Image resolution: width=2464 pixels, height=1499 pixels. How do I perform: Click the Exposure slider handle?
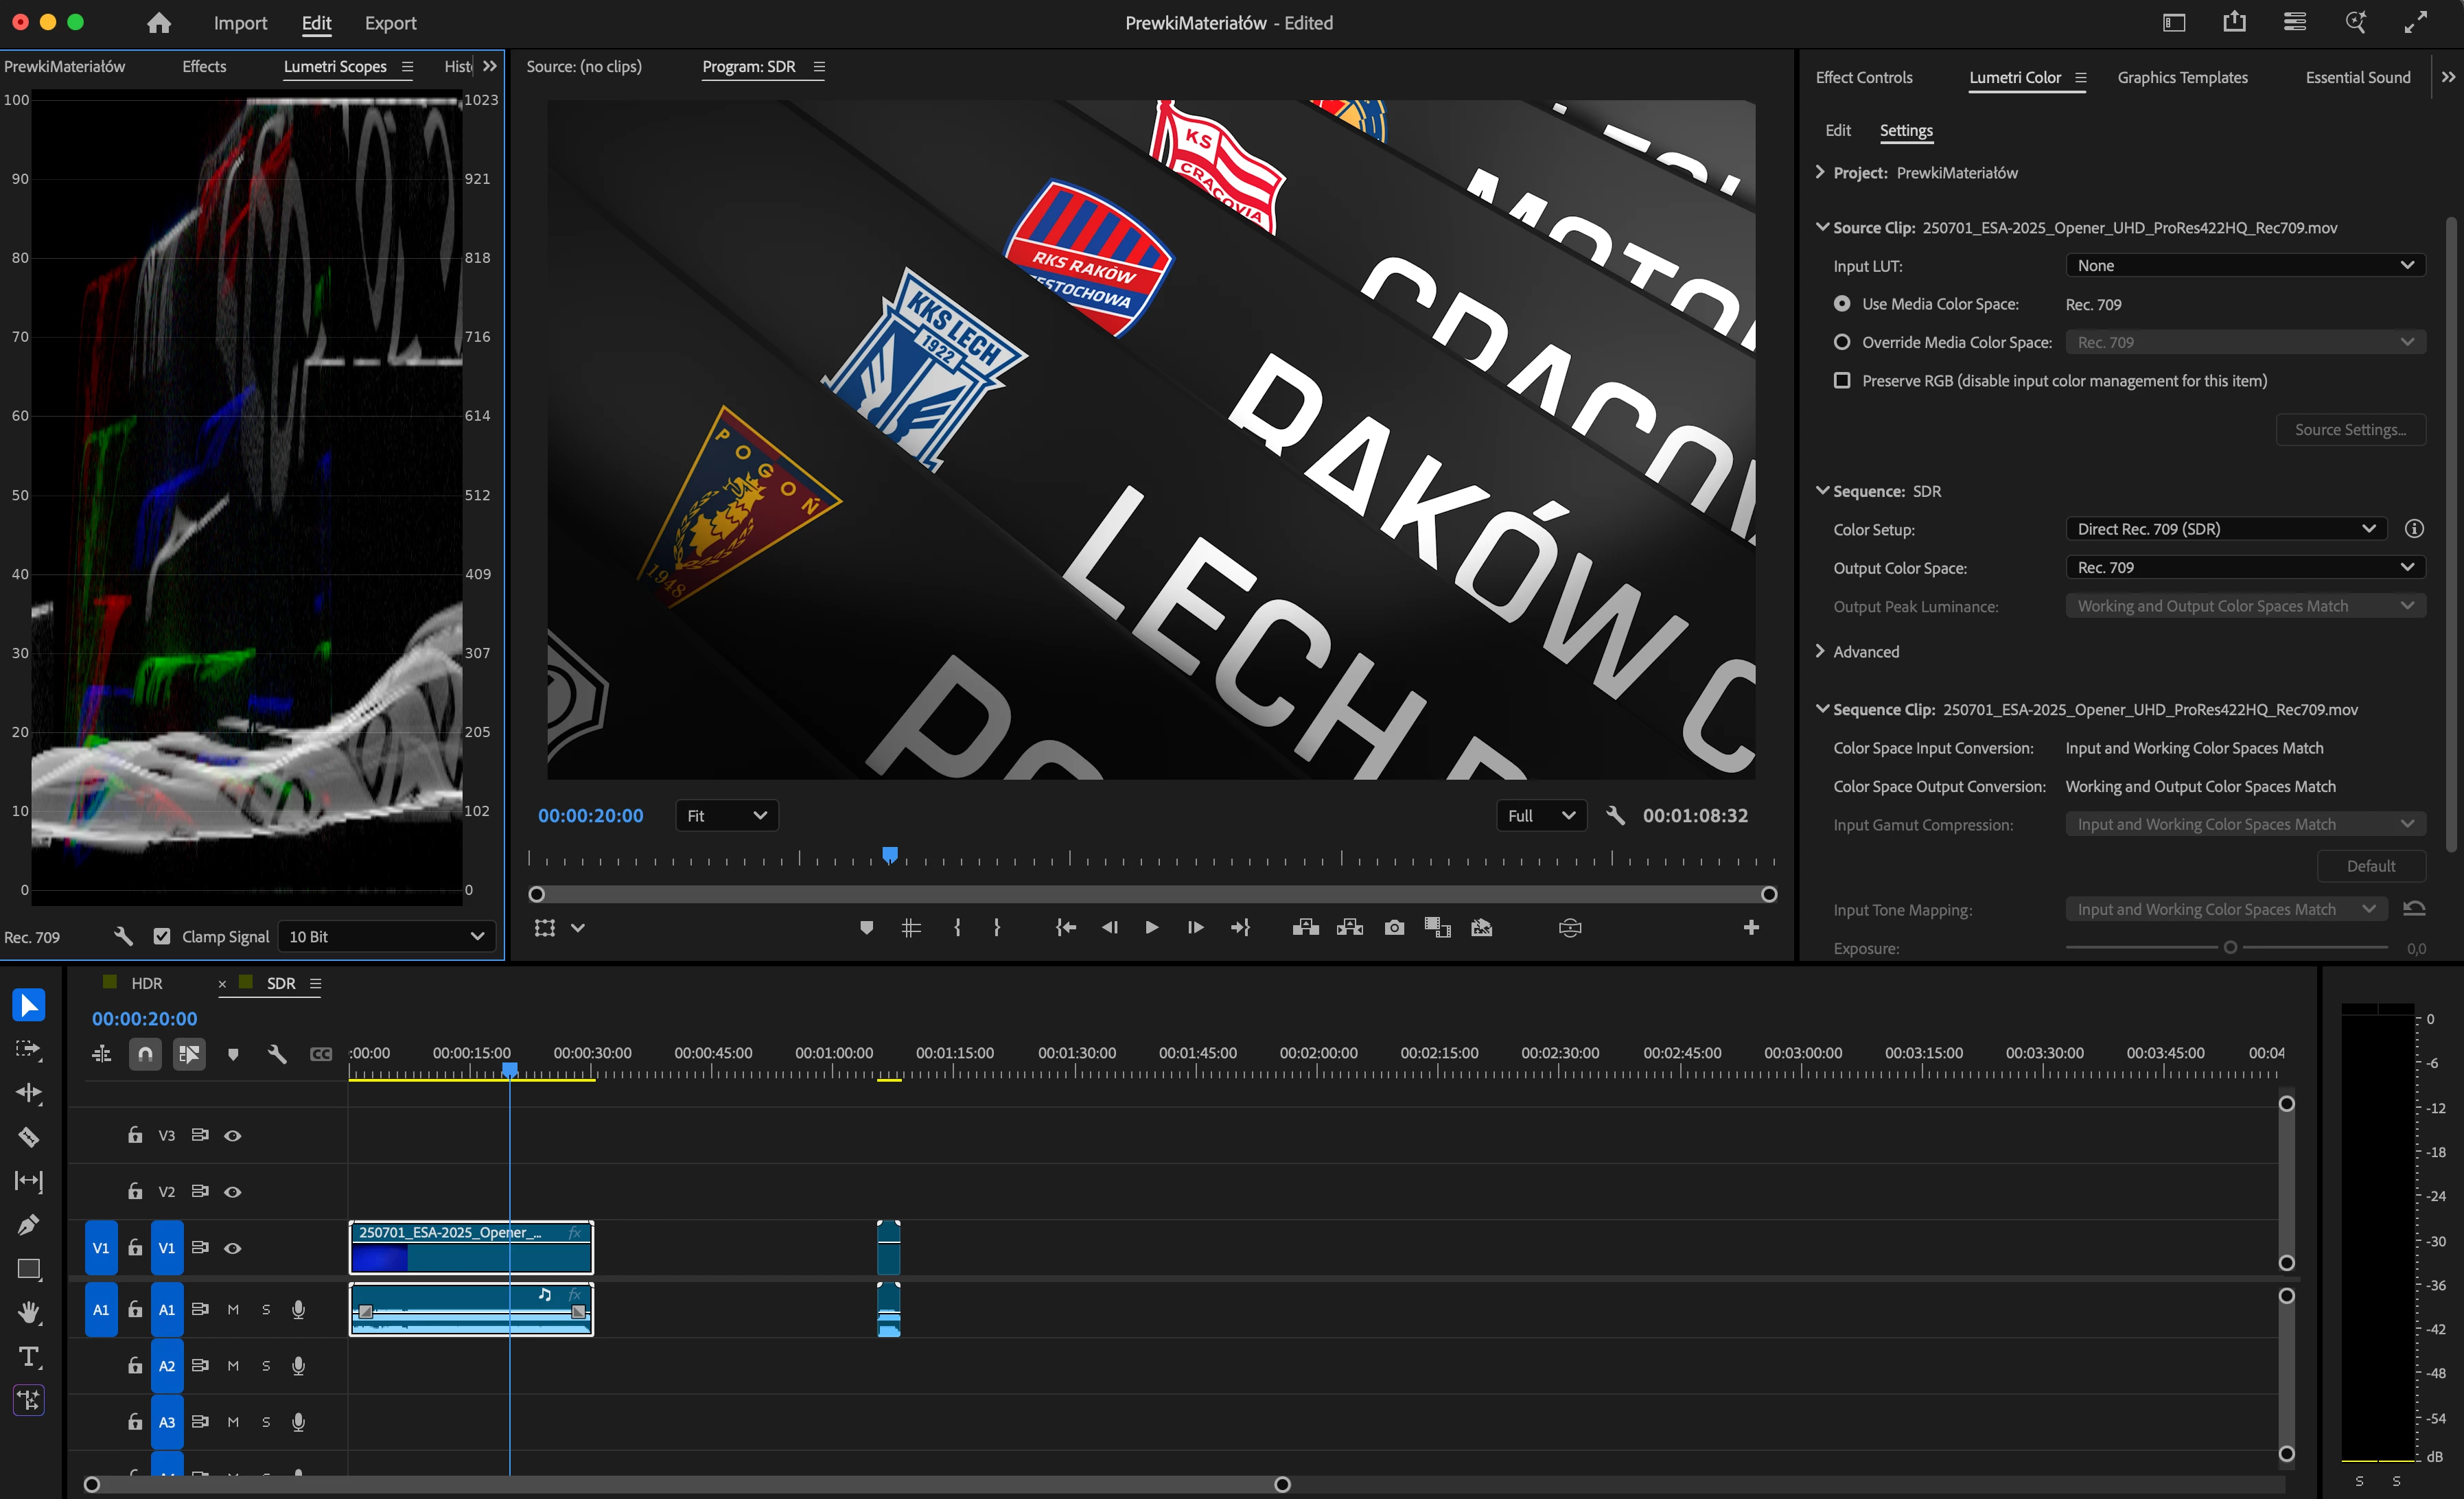2230,948
